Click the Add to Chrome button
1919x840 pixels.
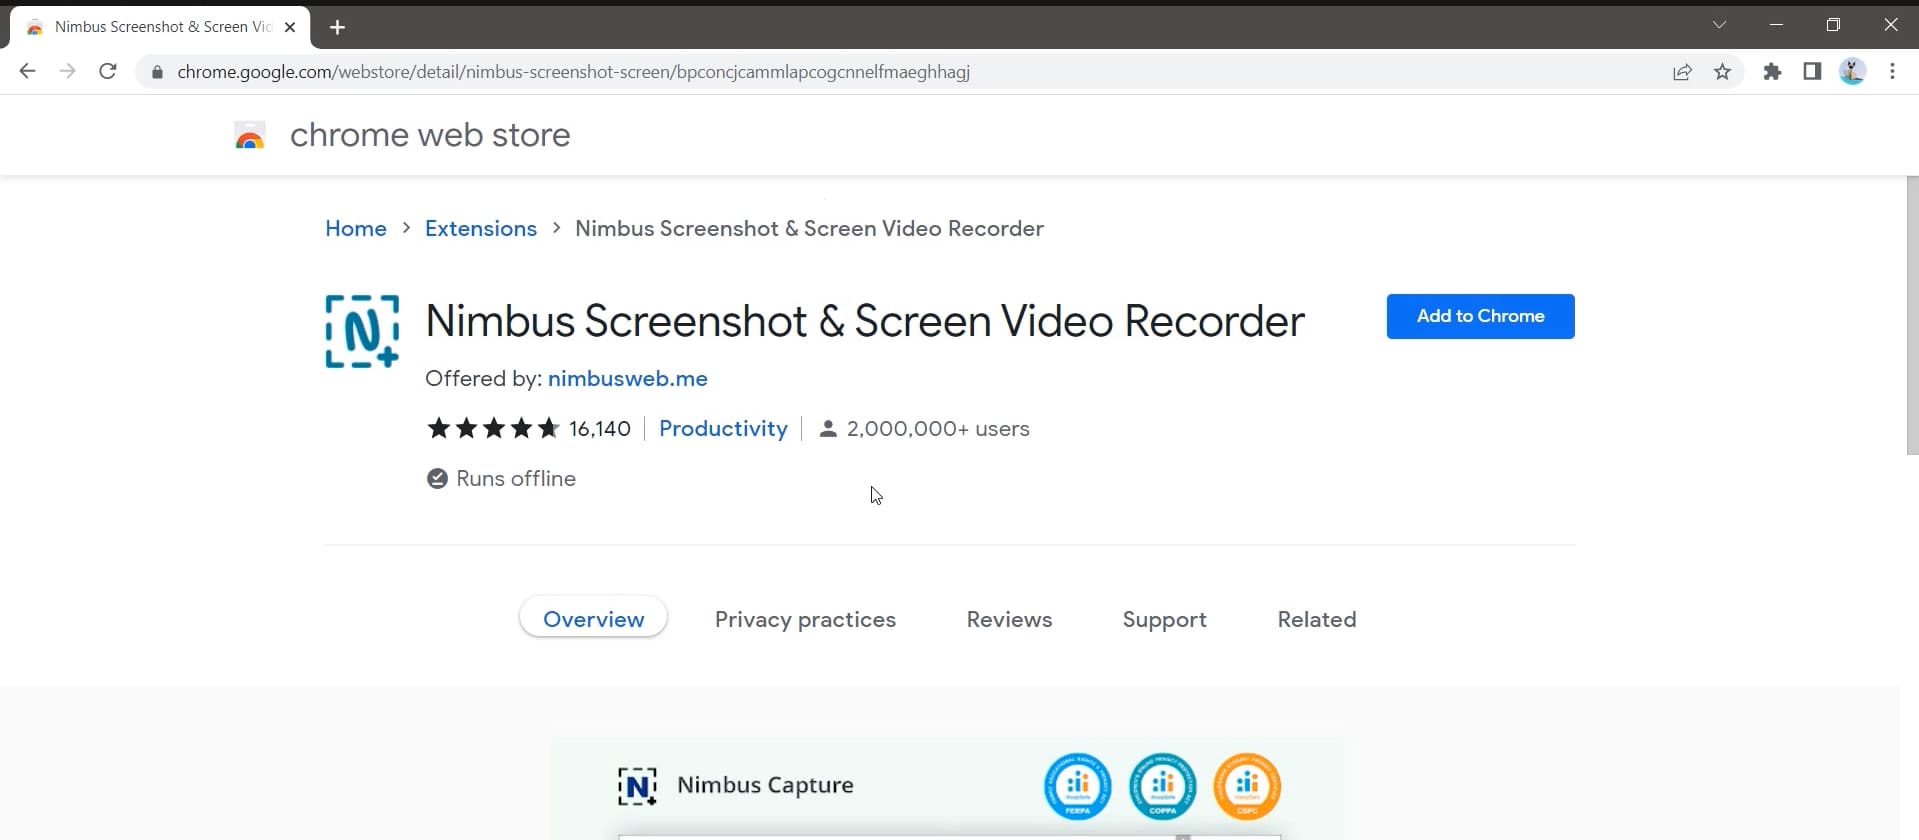coord(1480,316)
